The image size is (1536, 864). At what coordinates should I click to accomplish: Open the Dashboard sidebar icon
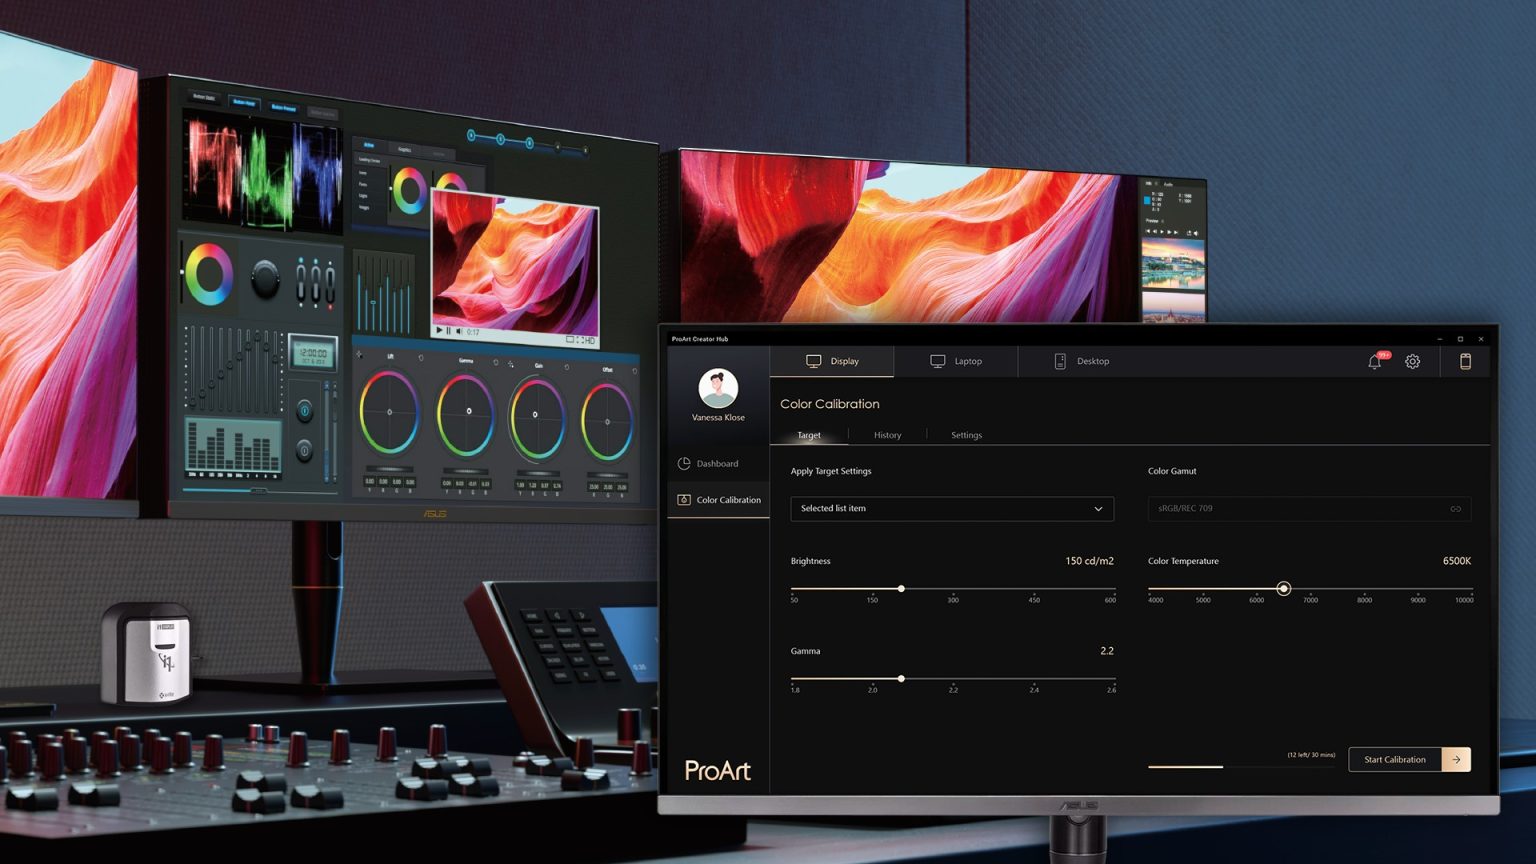685,463
